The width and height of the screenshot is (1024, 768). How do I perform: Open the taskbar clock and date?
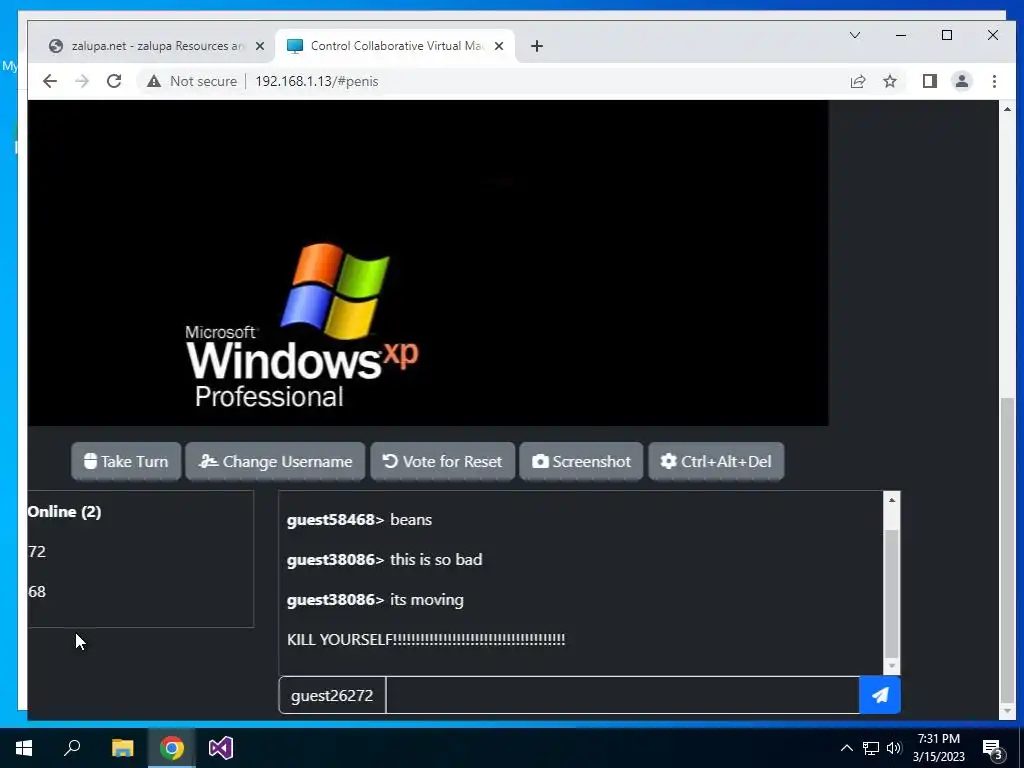tap(938, 748)
